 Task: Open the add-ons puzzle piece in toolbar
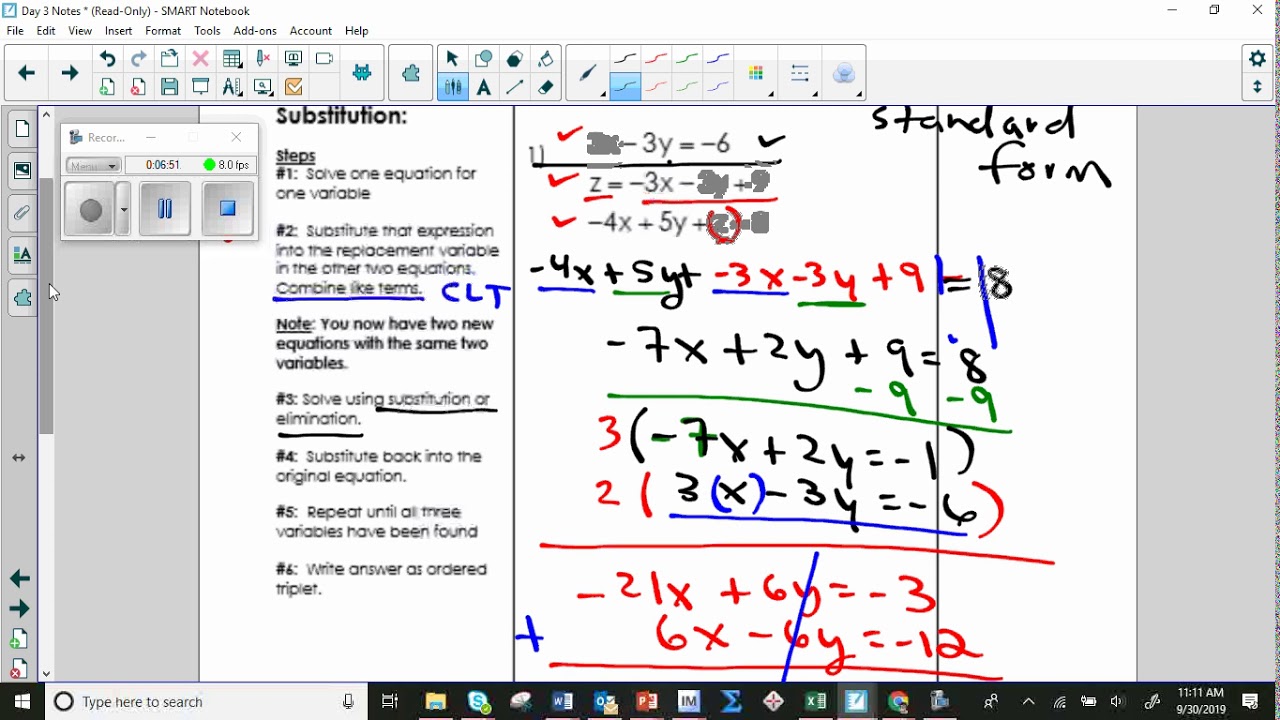click(411, 73)
